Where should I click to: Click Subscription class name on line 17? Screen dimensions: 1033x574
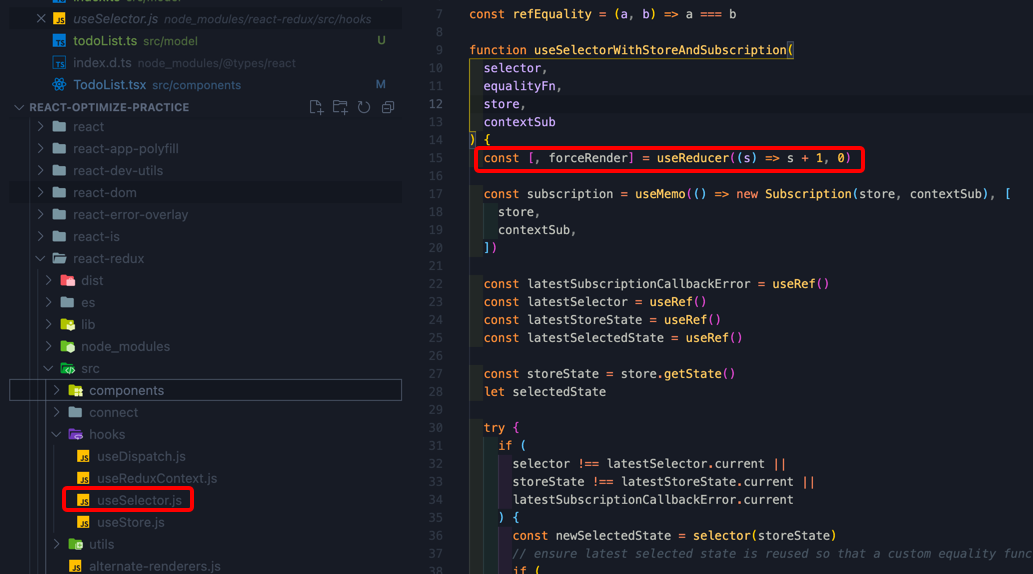pos(808,194)
